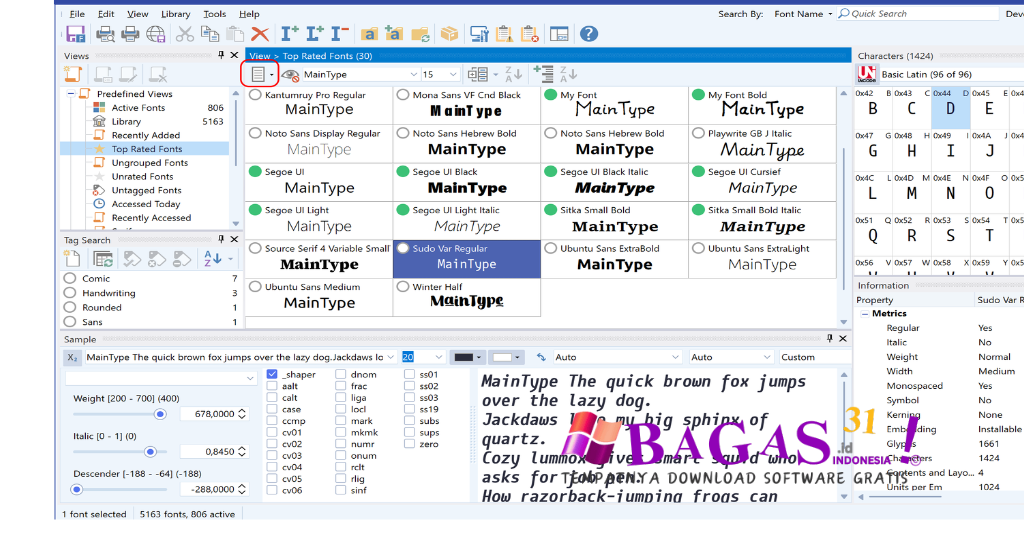Screen dimensions: 1024x538
Task: Click the Uninstall fonts icon with minus
Action: coord(340,34)
